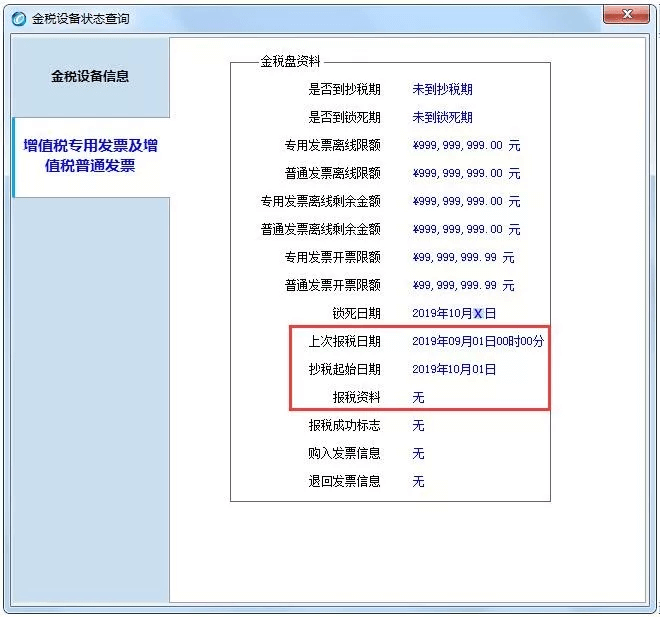Click the 是否到抄税期 label

tap(345, 89)
